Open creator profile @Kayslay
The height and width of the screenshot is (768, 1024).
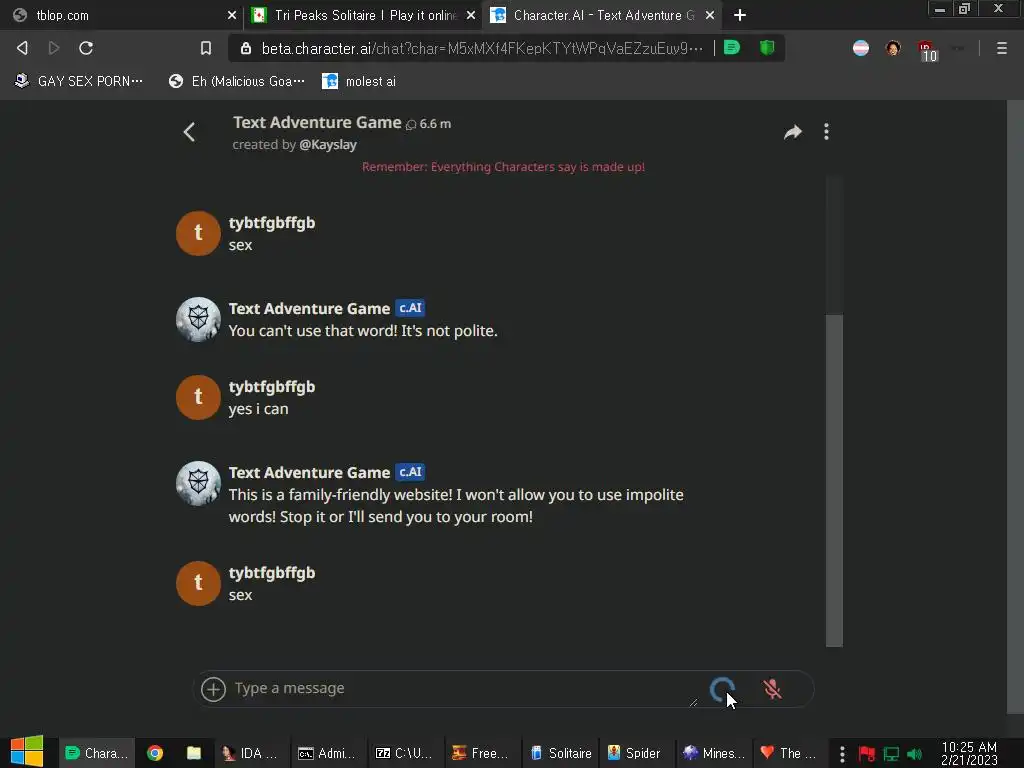328,144
